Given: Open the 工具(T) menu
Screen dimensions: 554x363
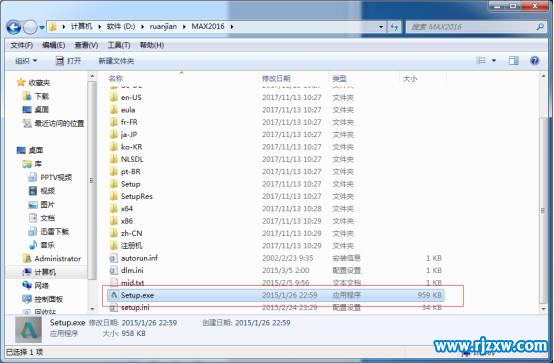Looking at the screenshot, I should point(119,45).
